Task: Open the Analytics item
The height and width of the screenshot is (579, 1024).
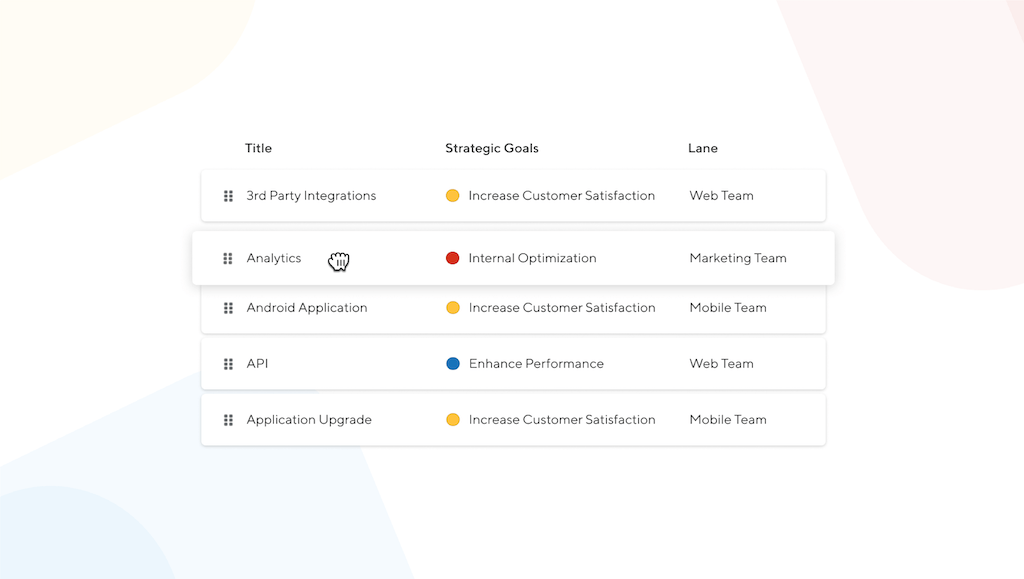Action: [273, 258]
